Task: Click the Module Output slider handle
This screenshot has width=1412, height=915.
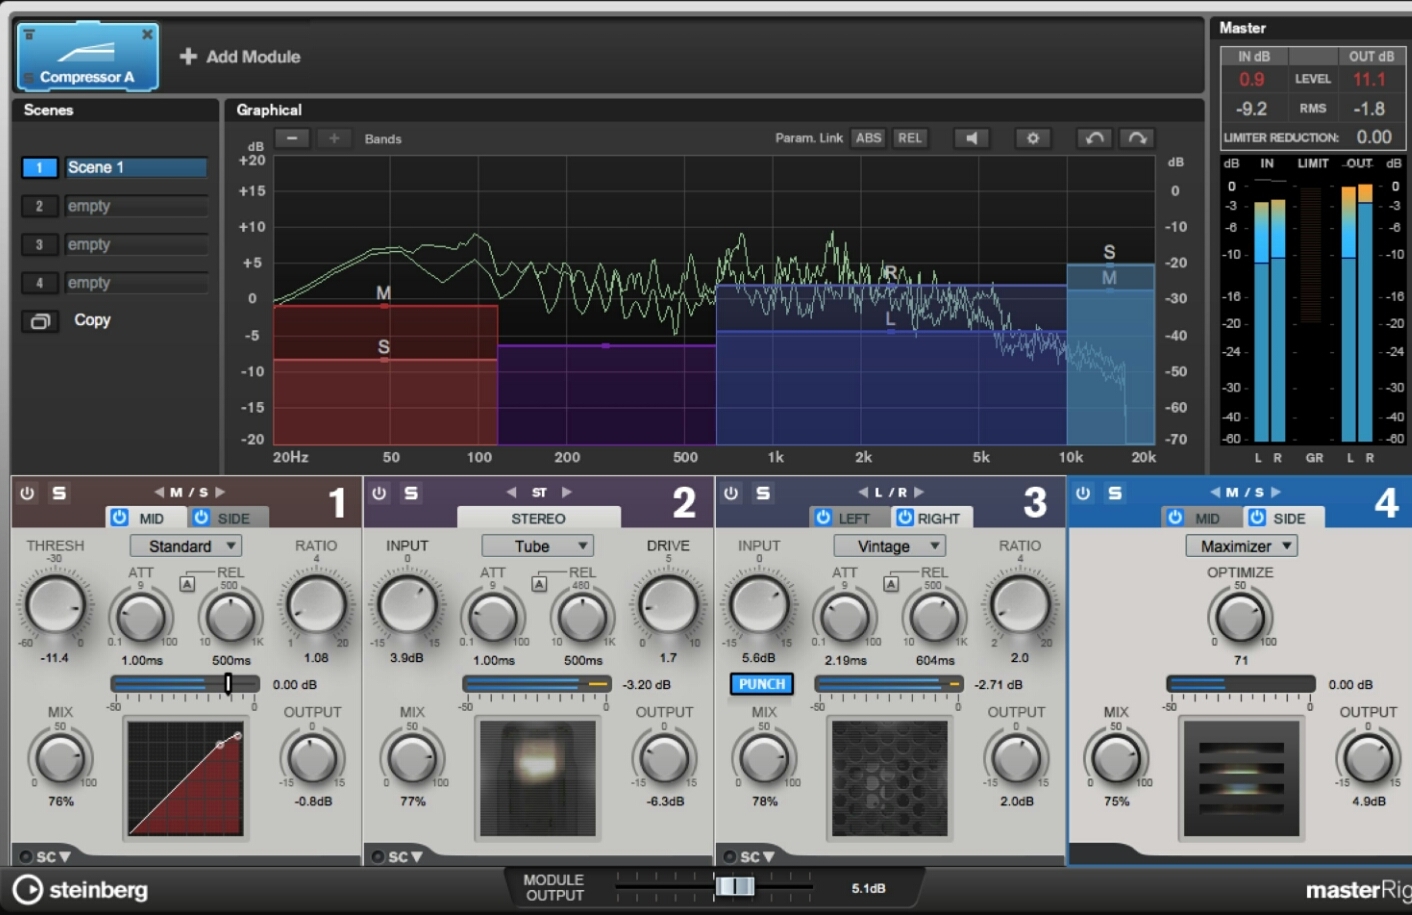Action: click(x=735, y=886)
